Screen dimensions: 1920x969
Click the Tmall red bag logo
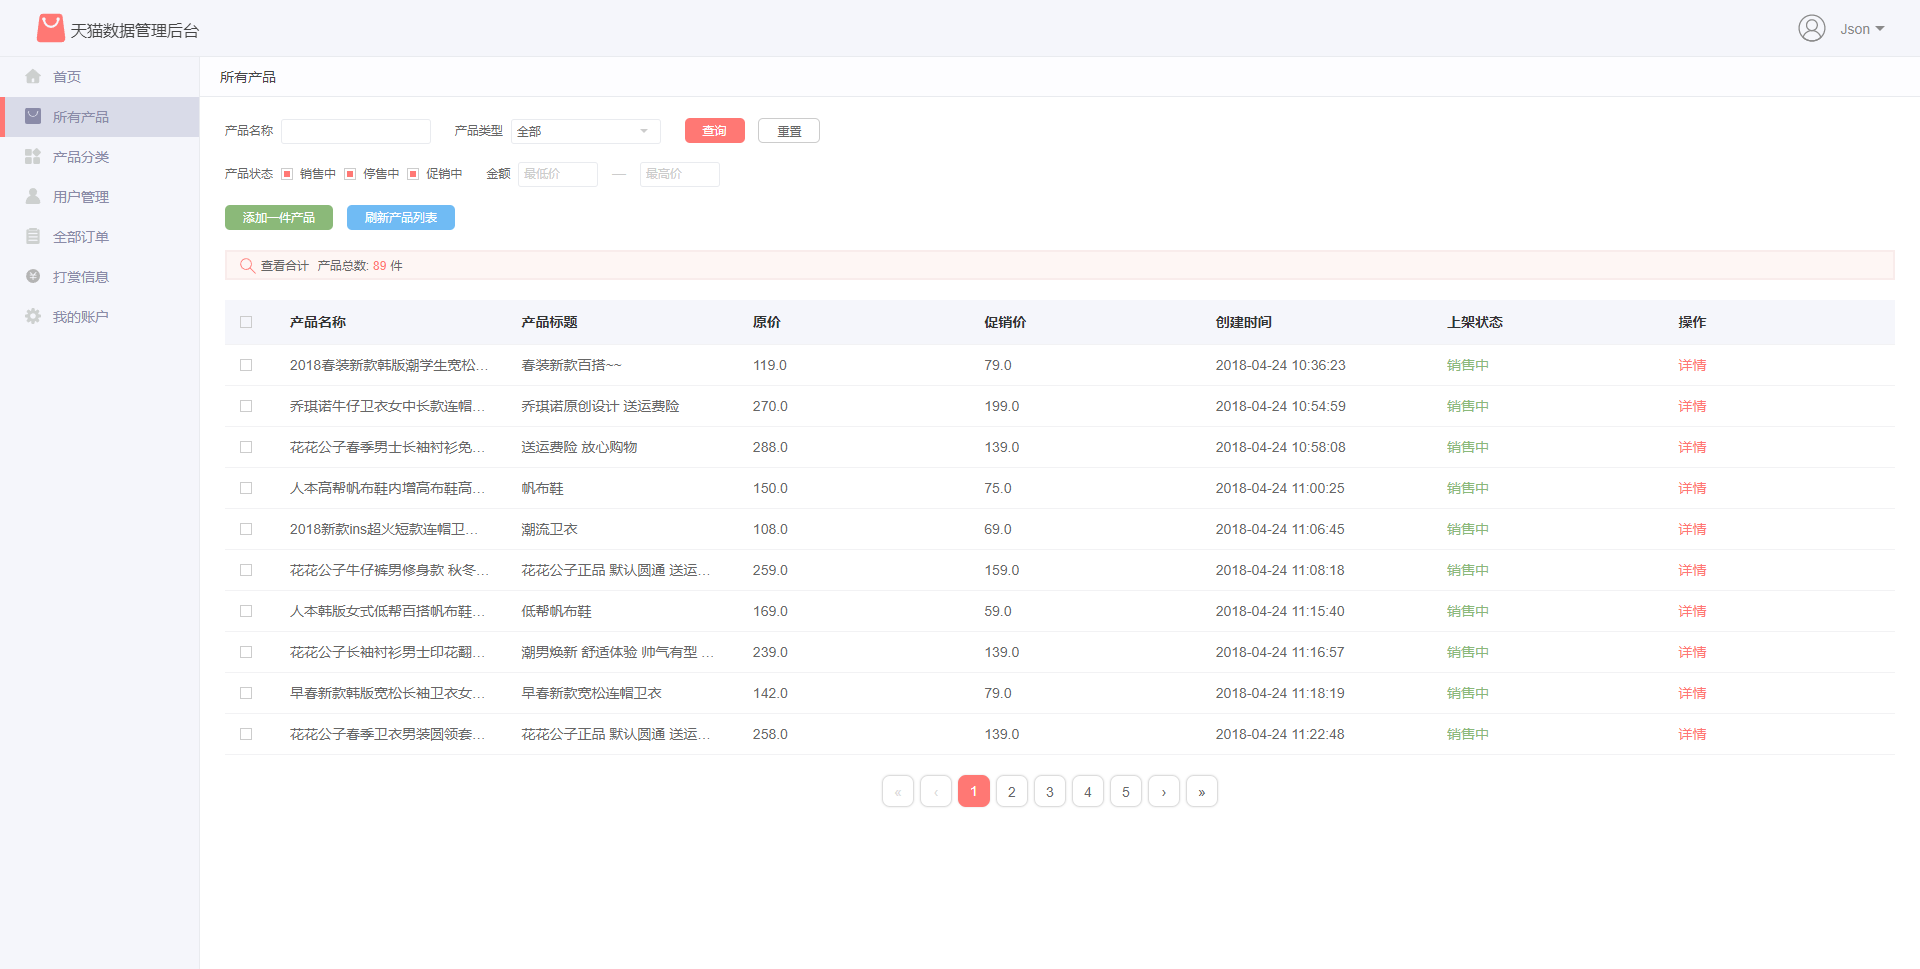(x=50, y=28)
